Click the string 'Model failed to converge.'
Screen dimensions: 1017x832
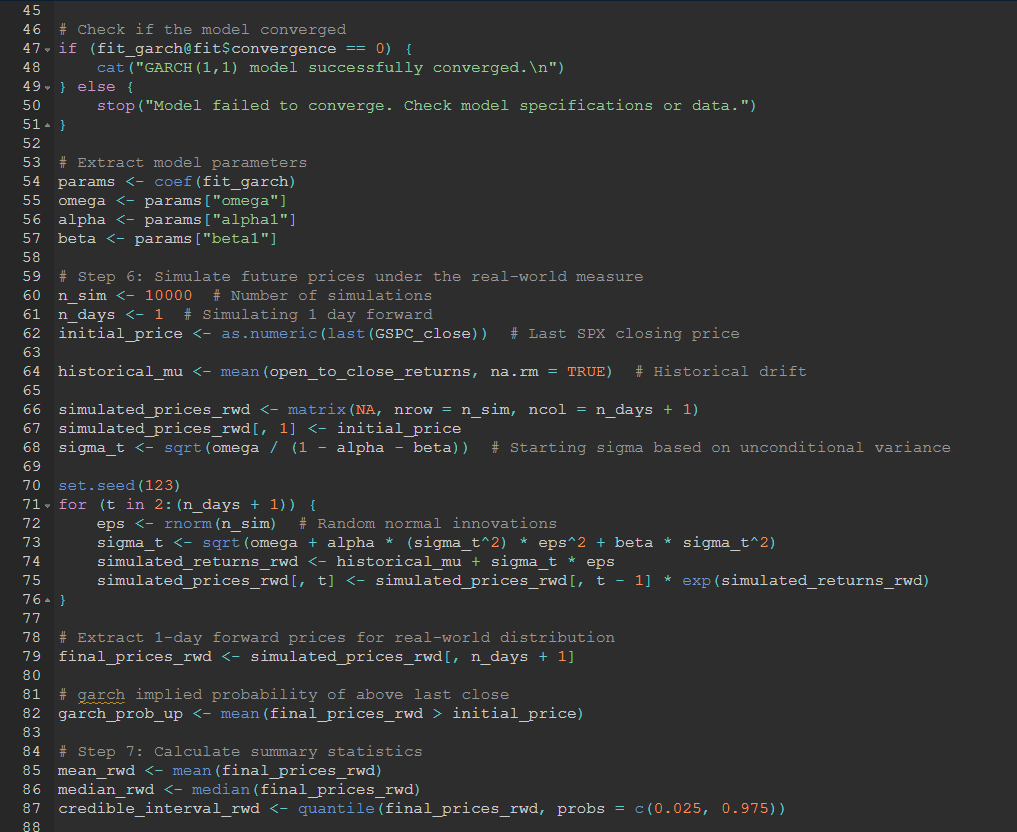[272, 106]
